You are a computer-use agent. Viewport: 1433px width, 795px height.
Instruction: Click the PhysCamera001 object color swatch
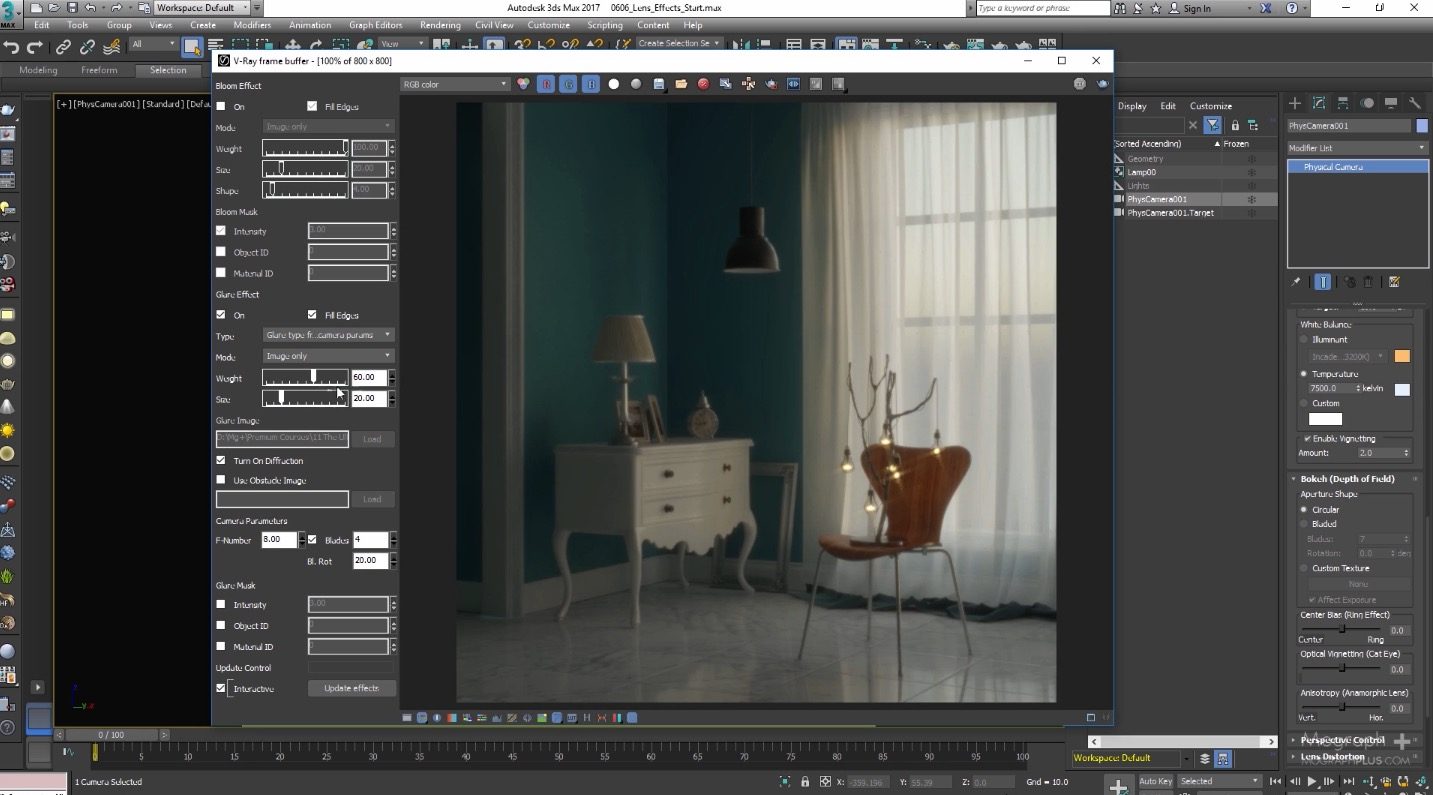point(1422,126)
